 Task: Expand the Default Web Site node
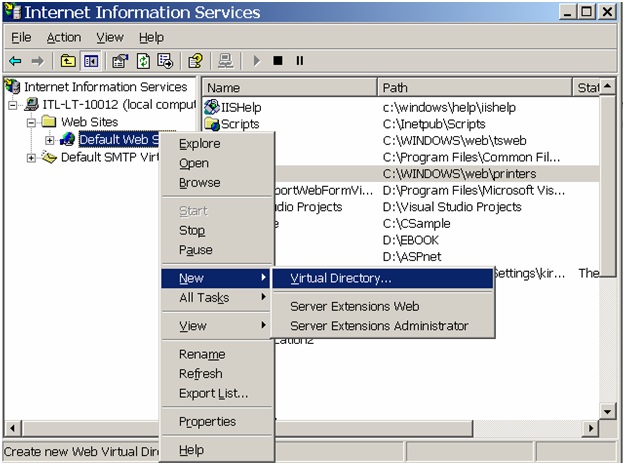pos(49,140)
